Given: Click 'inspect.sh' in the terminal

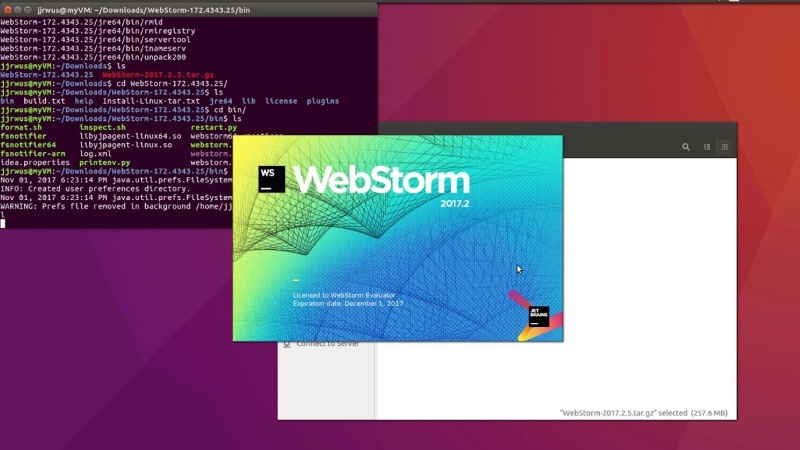Looking at the screenshot, I should coord(102,128).
